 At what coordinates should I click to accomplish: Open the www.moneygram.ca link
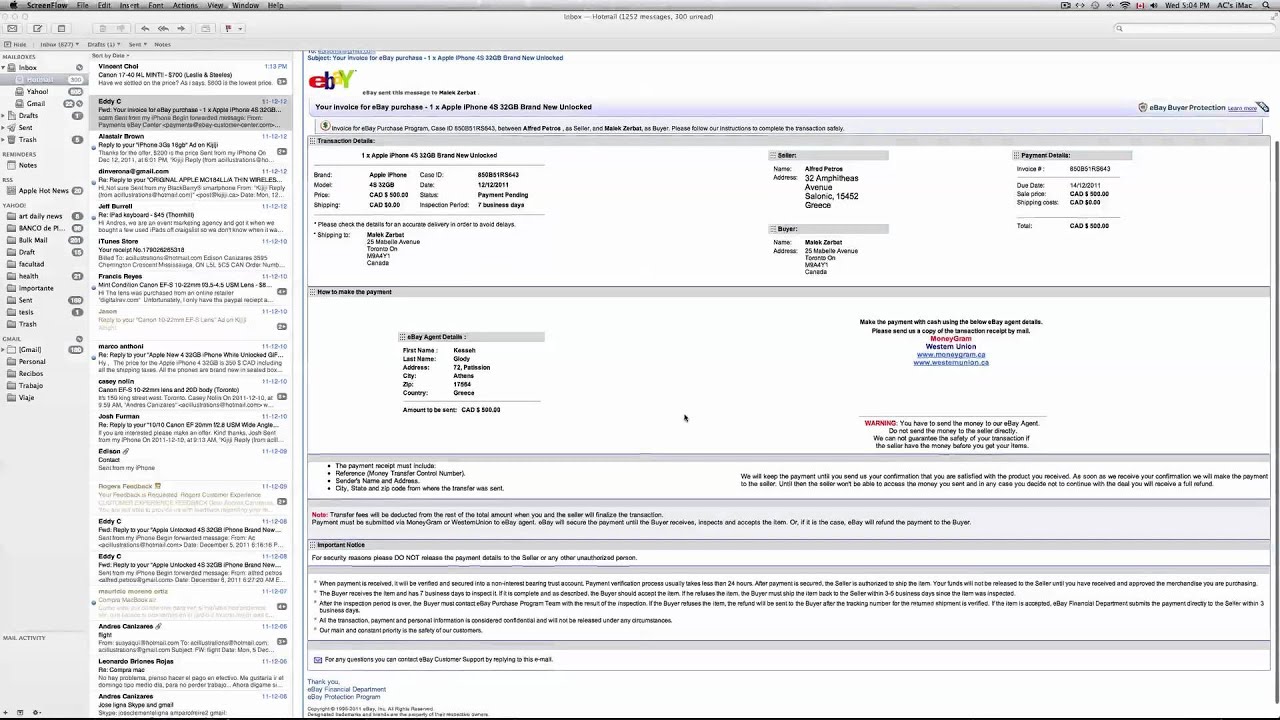(951, 354)
